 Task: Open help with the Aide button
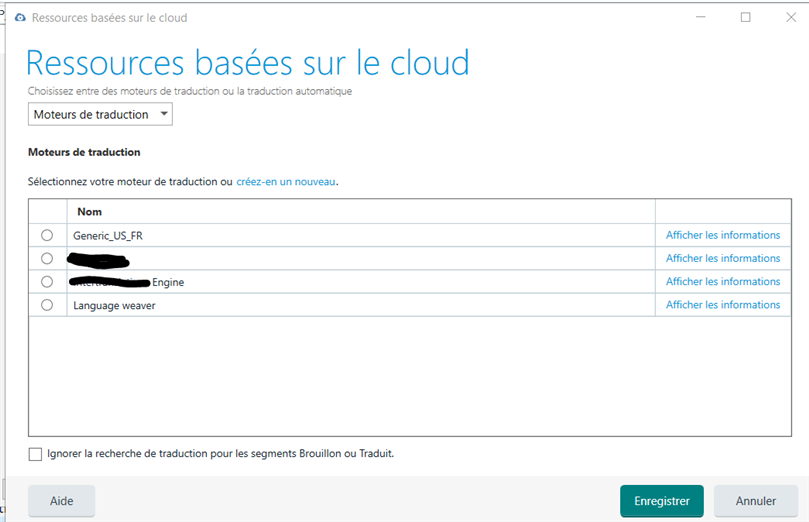pos(61,501)
